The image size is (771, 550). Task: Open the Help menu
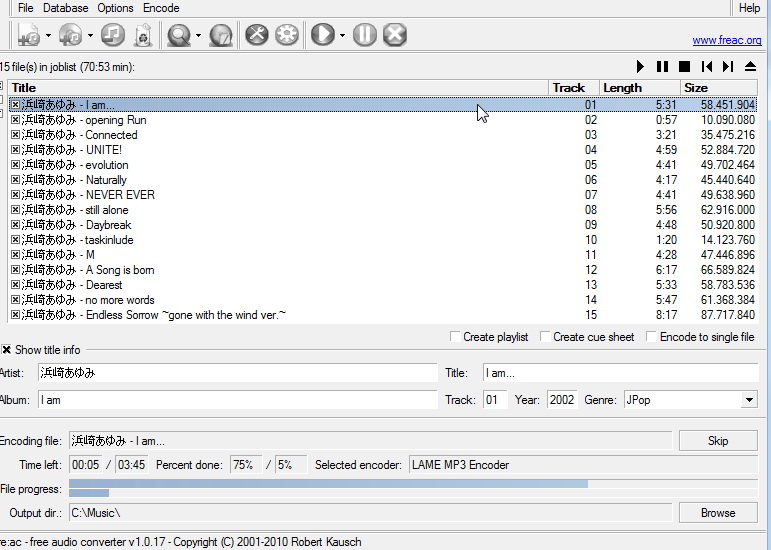pyautogui.click(x=749, y=8)
